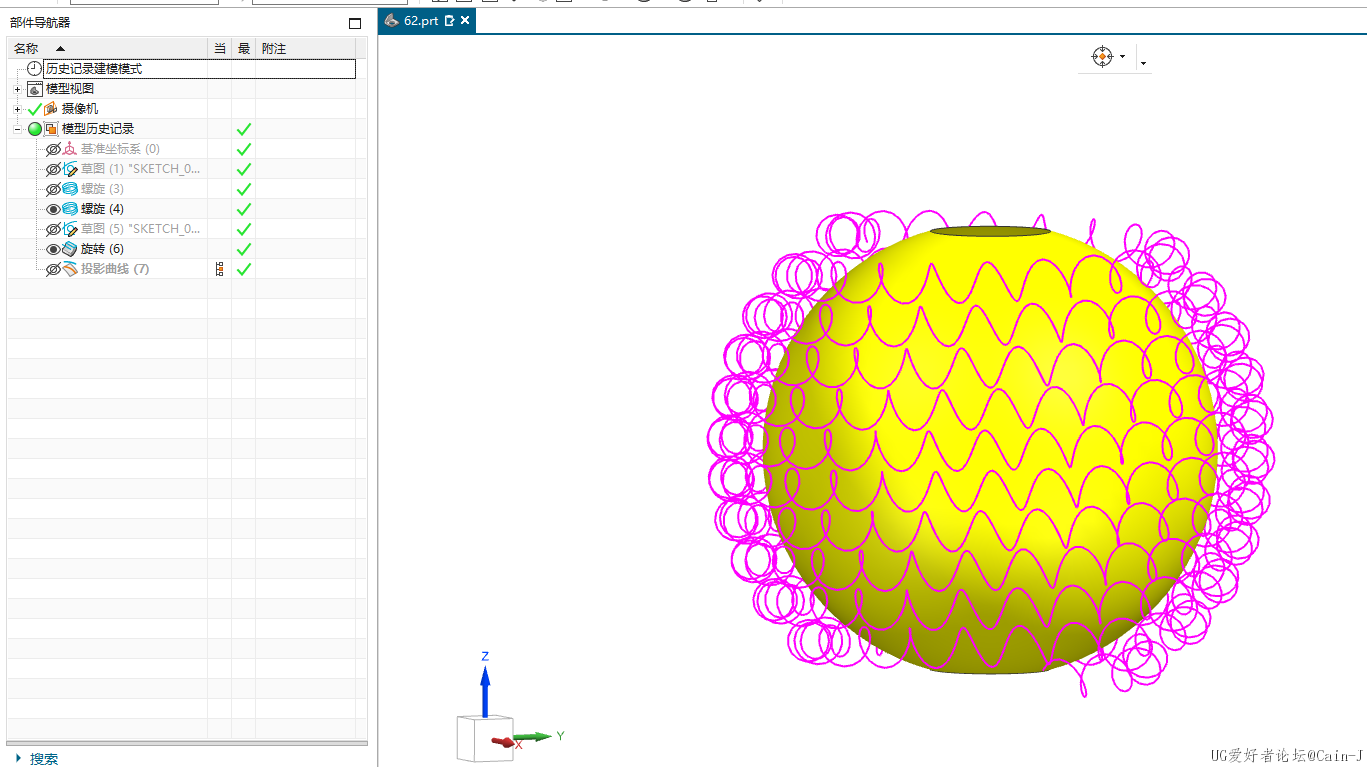Hide the visible 螺旋 (4) feature
Screen dimensions: 1367x767
click(x=54, y=209)
